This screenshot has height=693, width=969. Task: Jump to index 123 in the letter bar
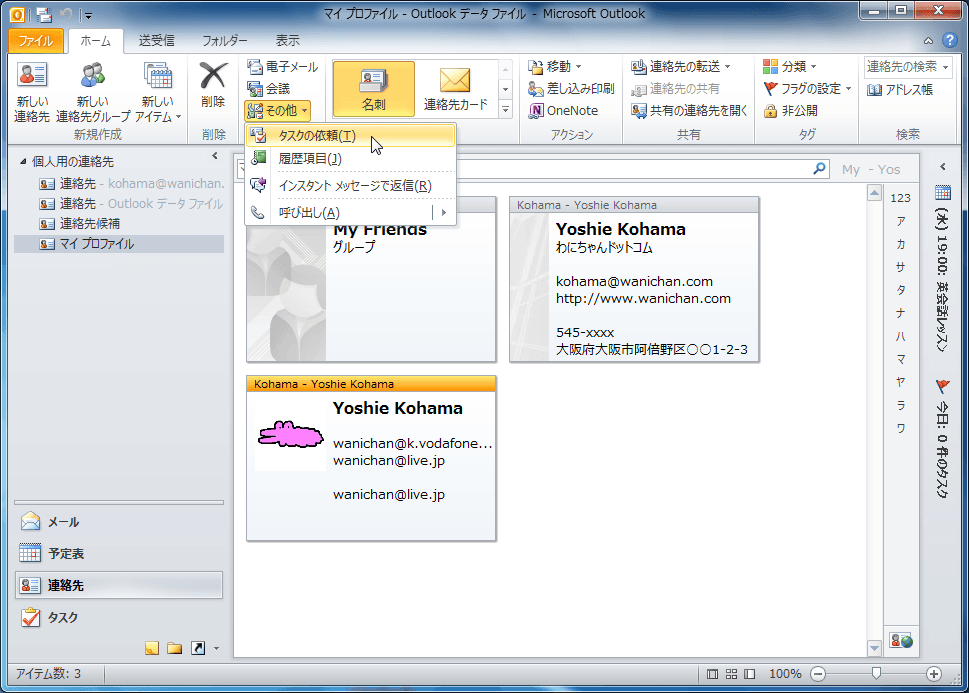(900, 198)
